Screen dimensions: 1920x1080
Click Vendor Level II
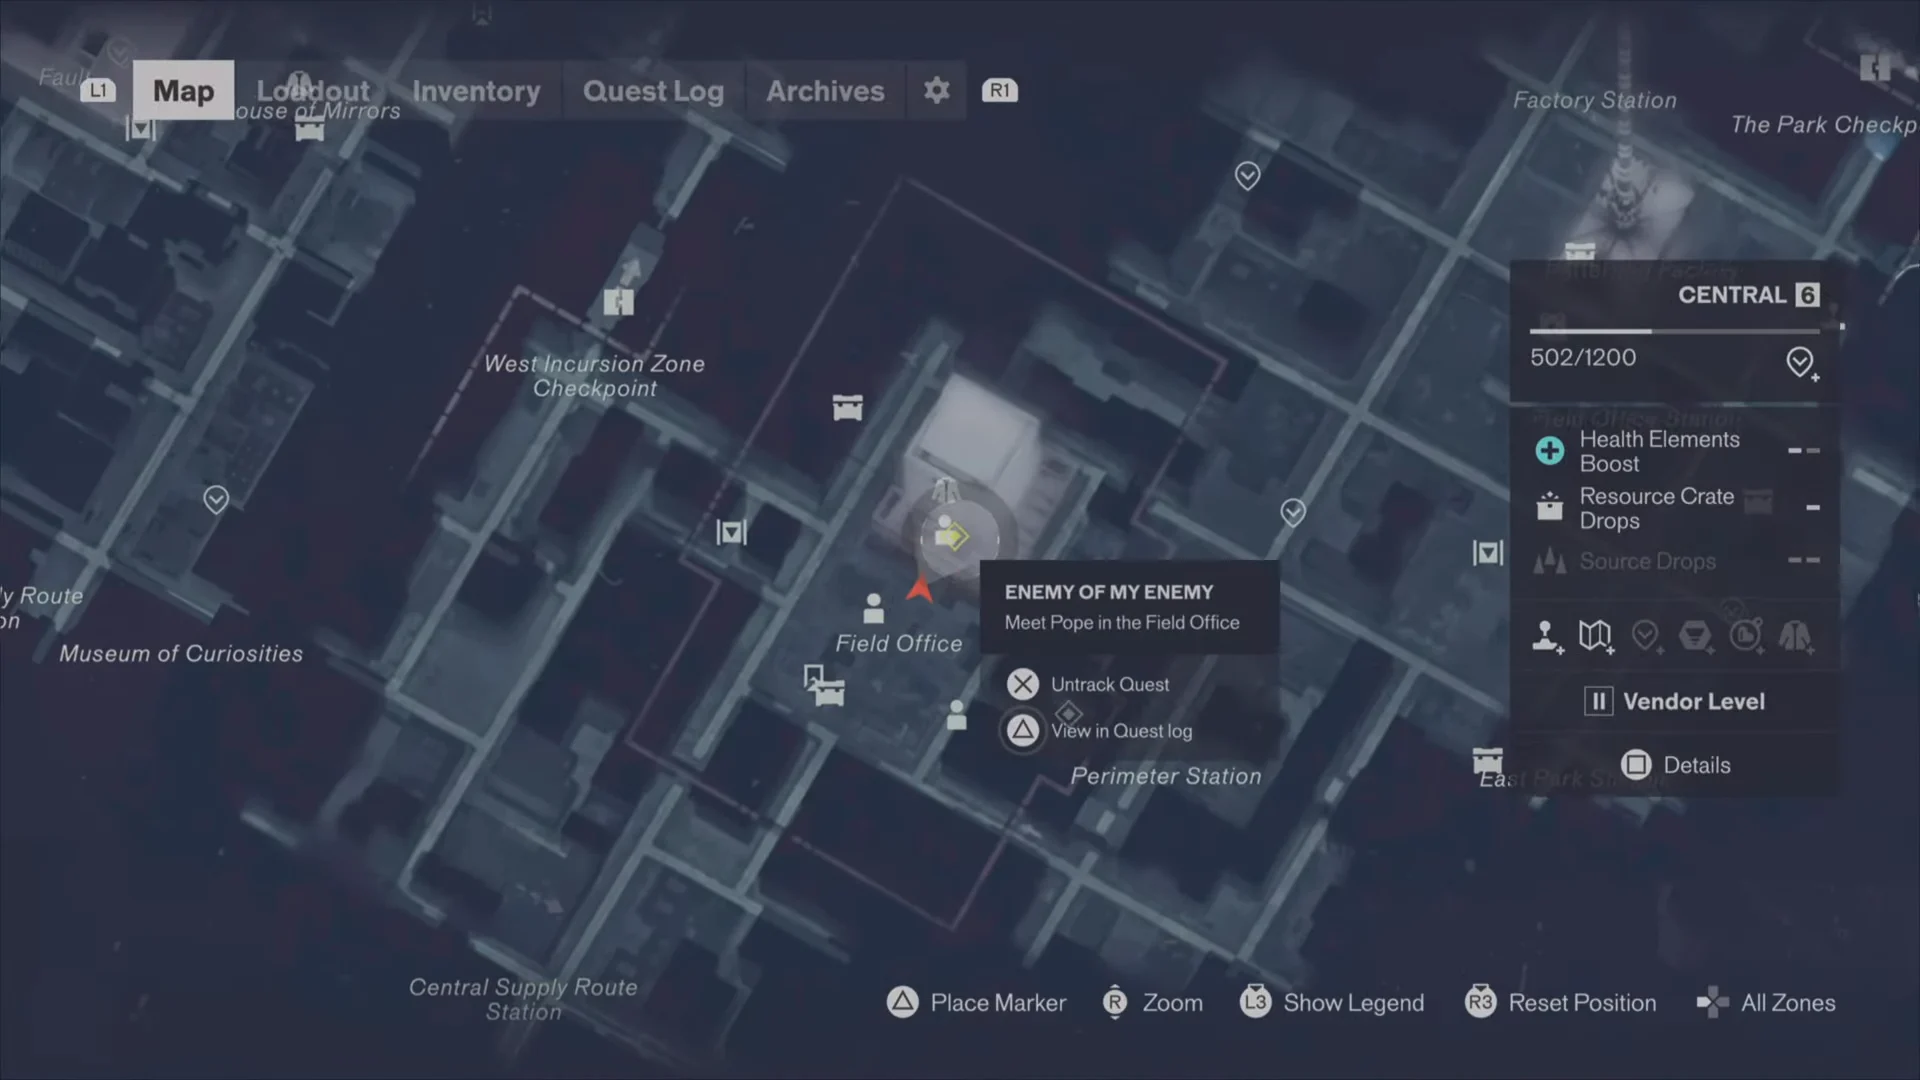click(1675, 701)
